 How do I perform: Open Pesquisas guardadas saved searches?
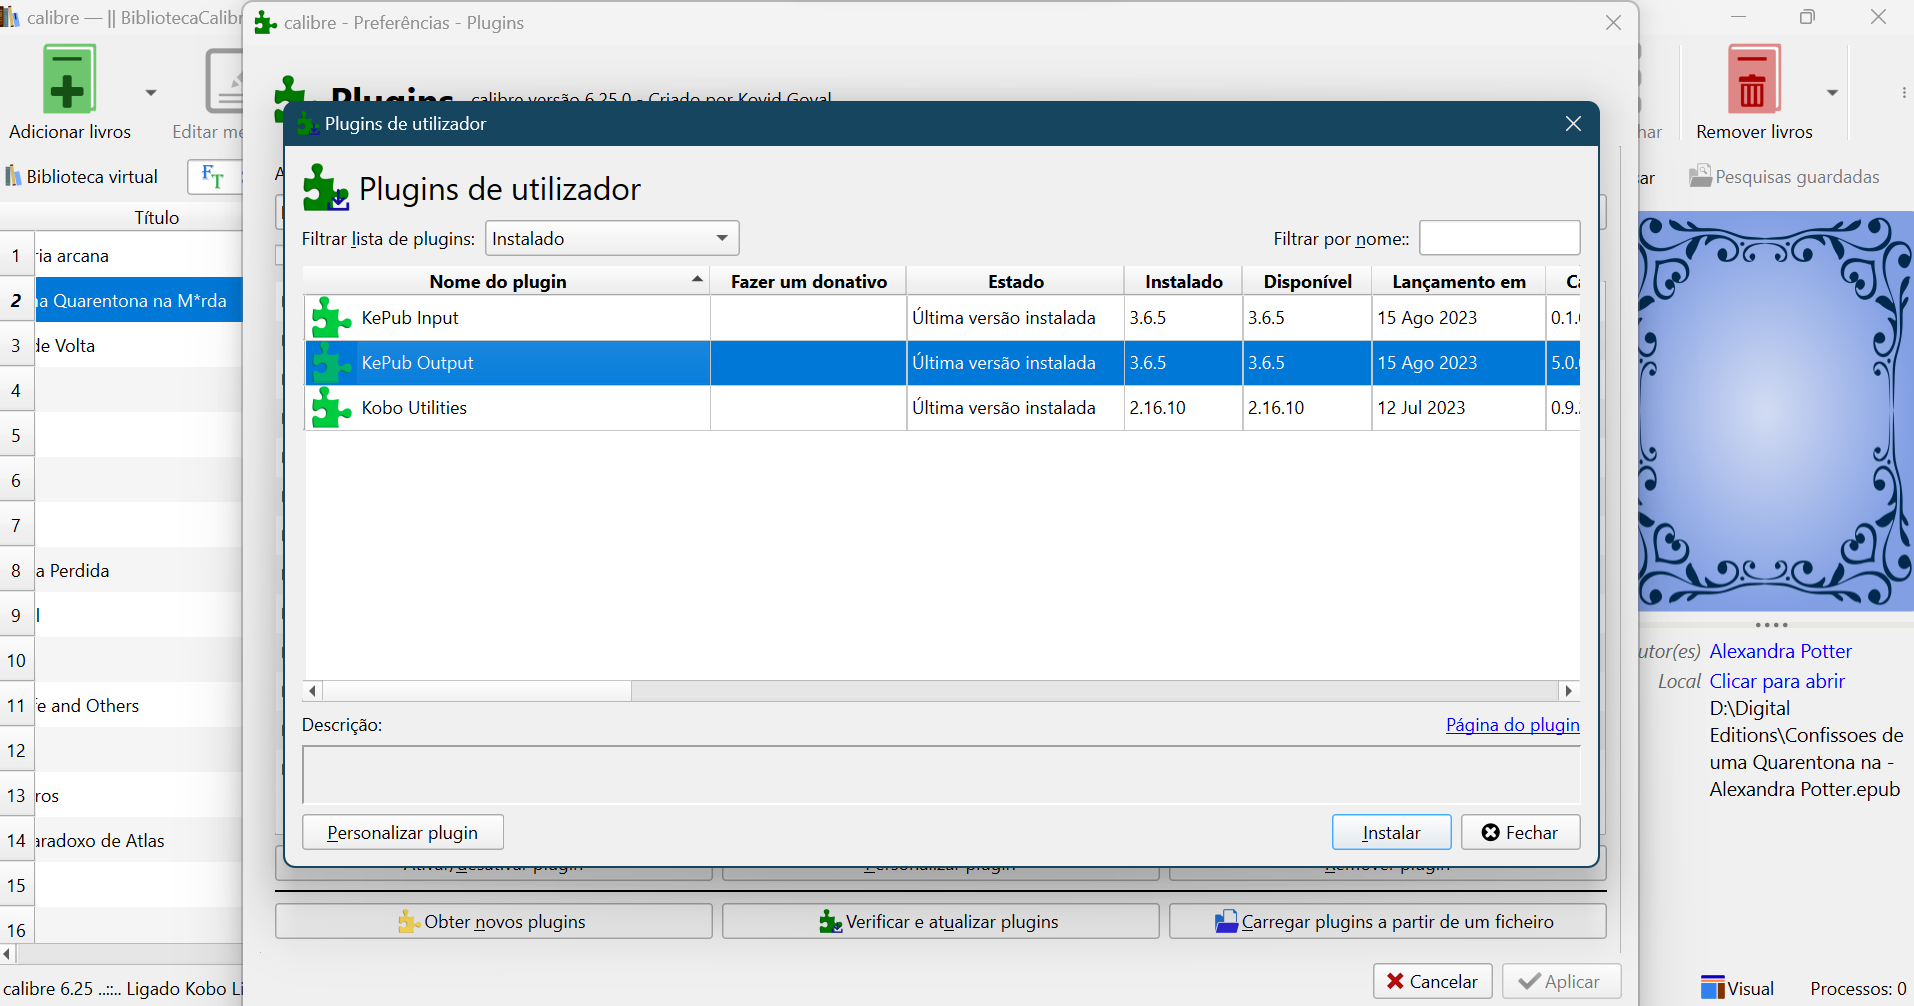pos(1784,177)
